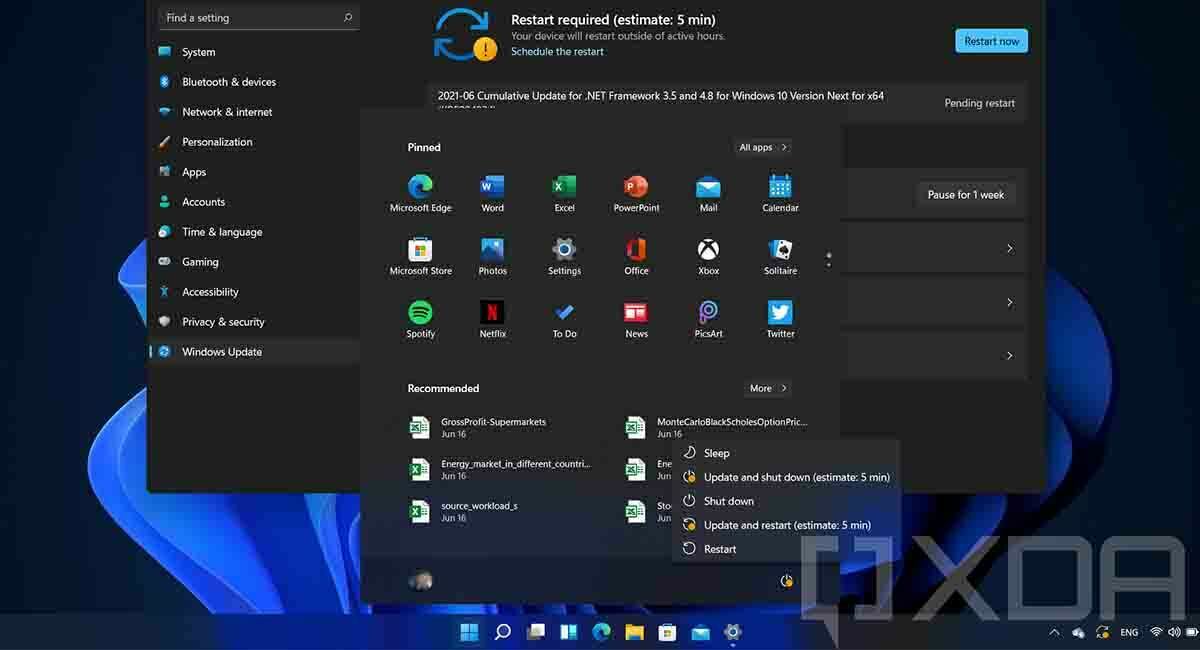
Task: Open Search from the taskbar
Action: point(503,632)
